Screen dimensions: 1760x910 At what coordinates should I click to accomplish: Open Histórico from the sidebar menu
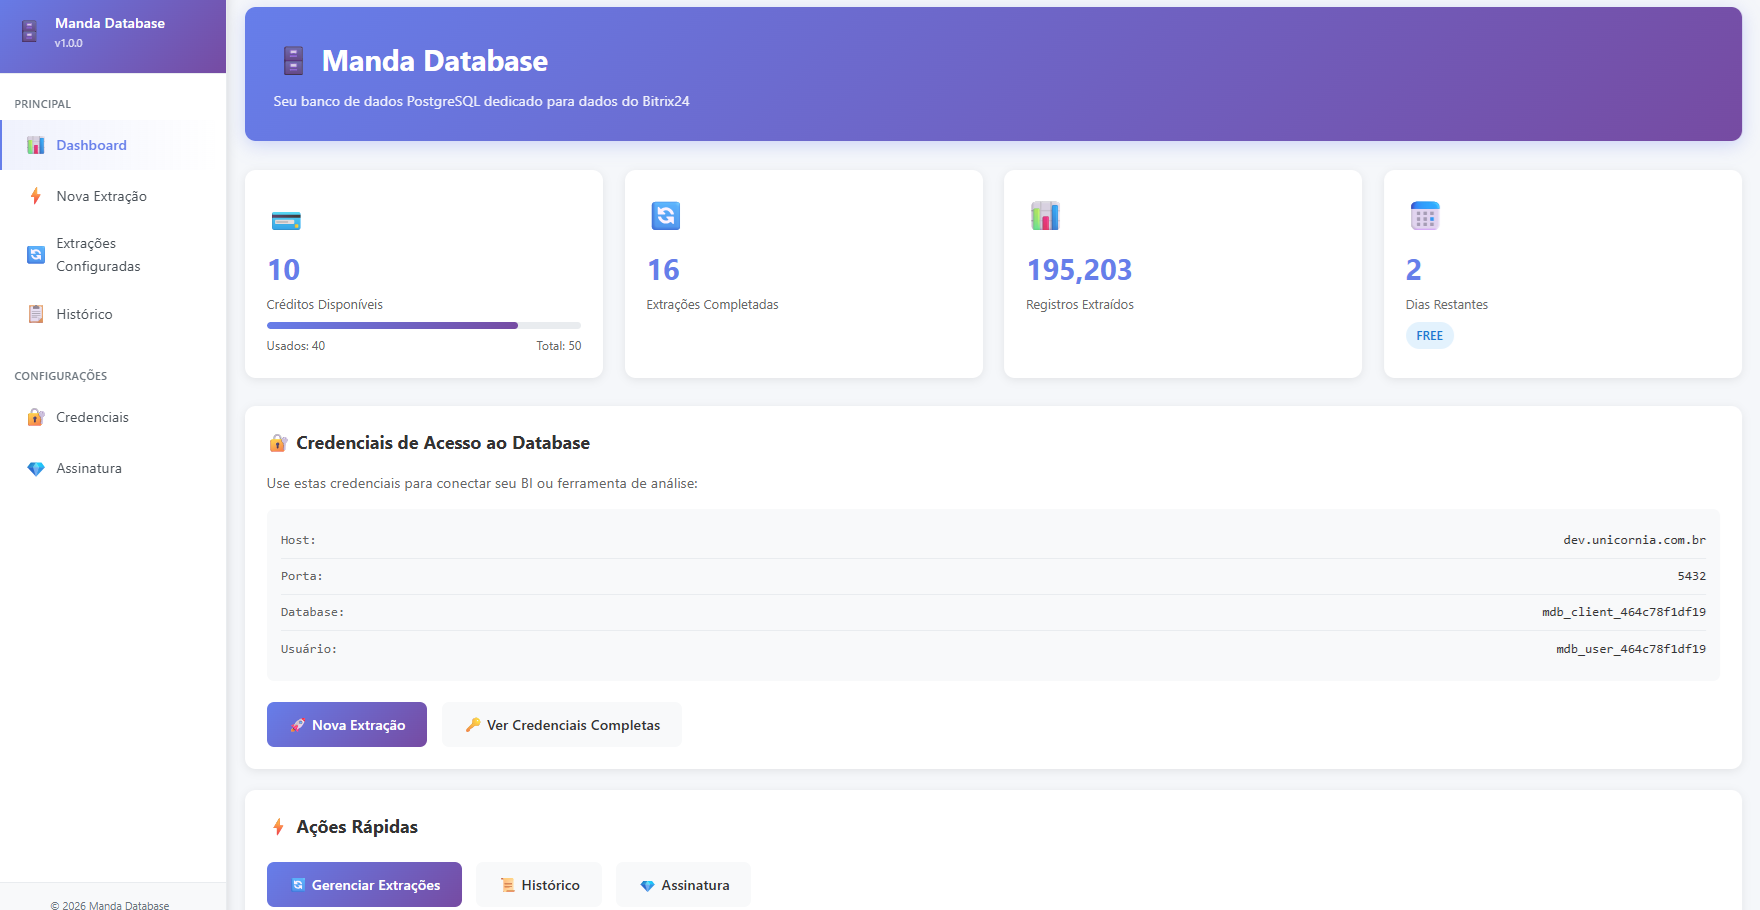84,314
